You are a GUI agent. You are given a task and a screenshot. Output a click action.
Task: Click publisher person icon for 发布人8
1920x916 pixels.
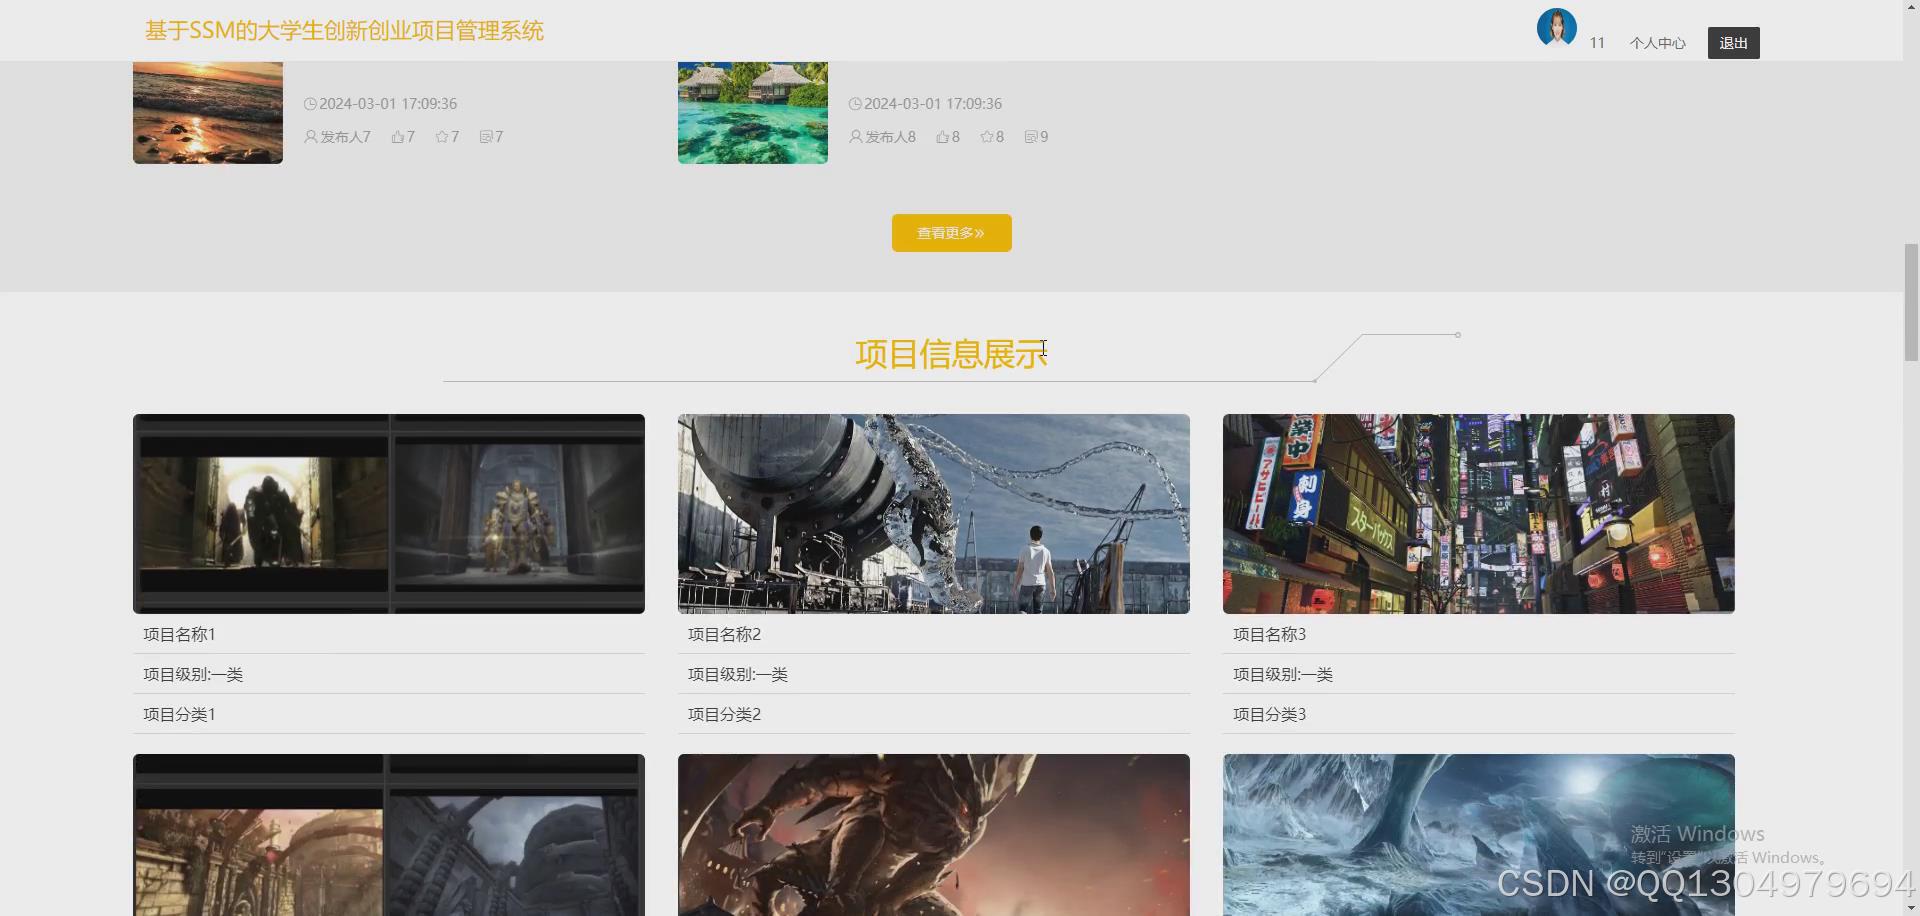click(x=856, y=137)
